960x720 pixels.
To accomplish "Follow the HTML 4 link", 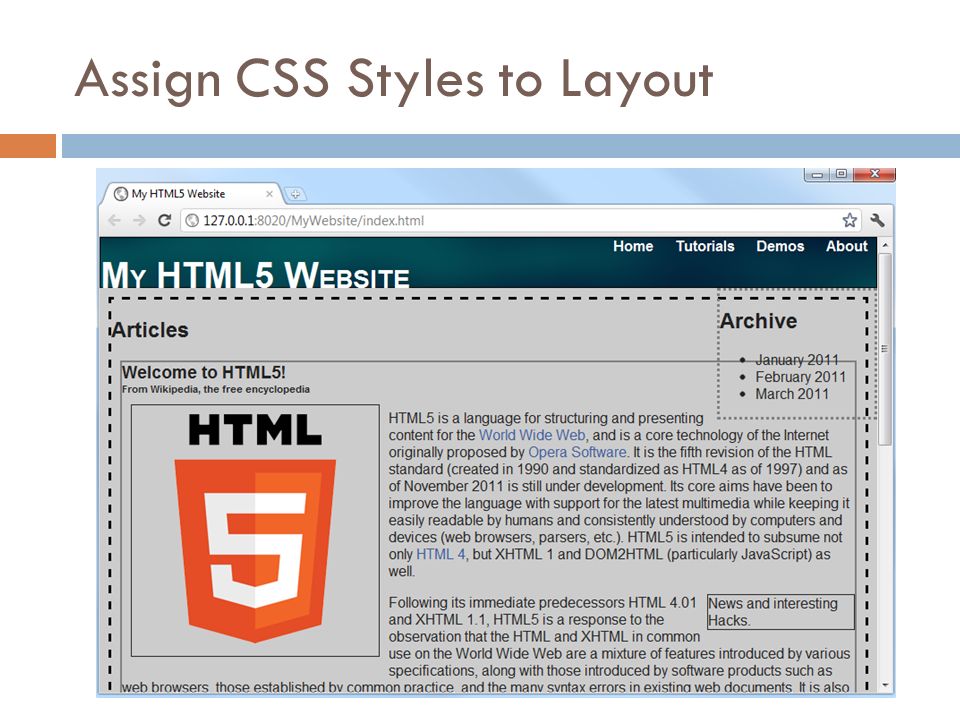I will [441, 555].
